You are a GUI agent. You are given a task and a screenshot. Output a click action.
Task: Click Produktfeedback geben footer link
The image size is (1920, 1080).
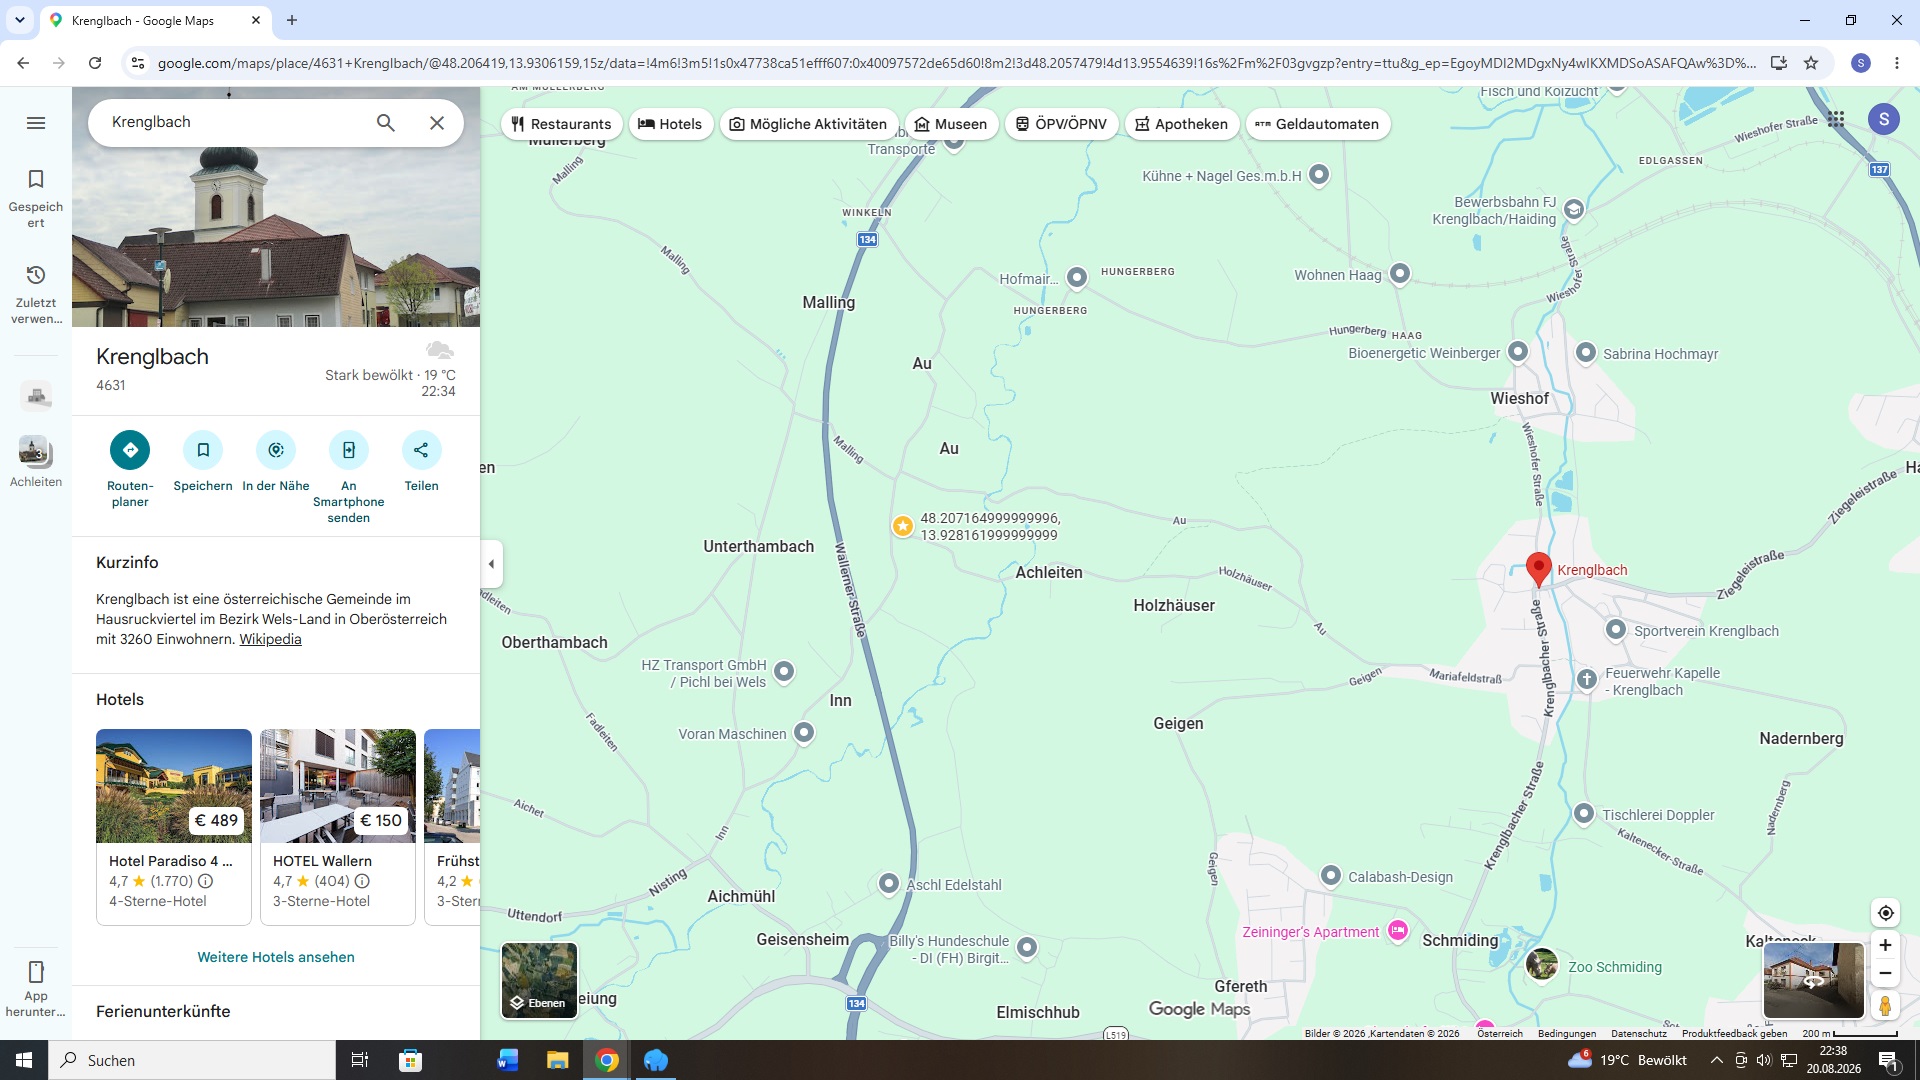(1734, 1034)
